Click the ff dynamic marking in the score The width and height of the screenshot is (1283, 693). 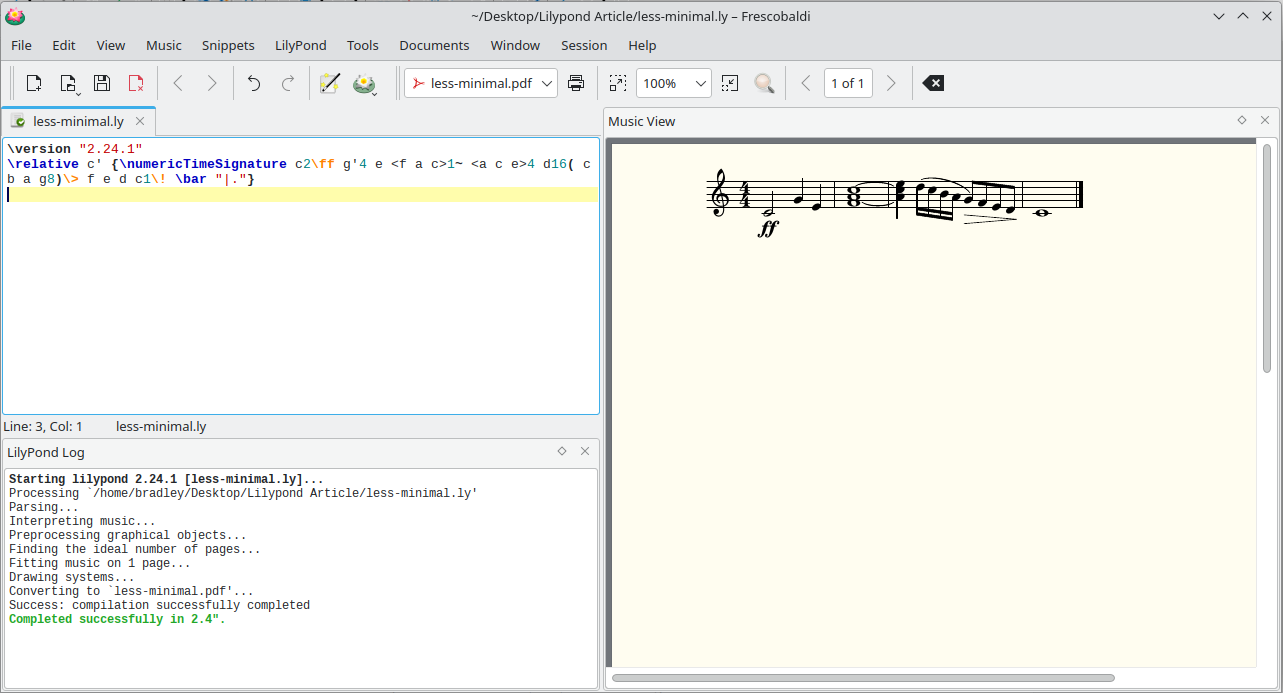click(768, 228)
